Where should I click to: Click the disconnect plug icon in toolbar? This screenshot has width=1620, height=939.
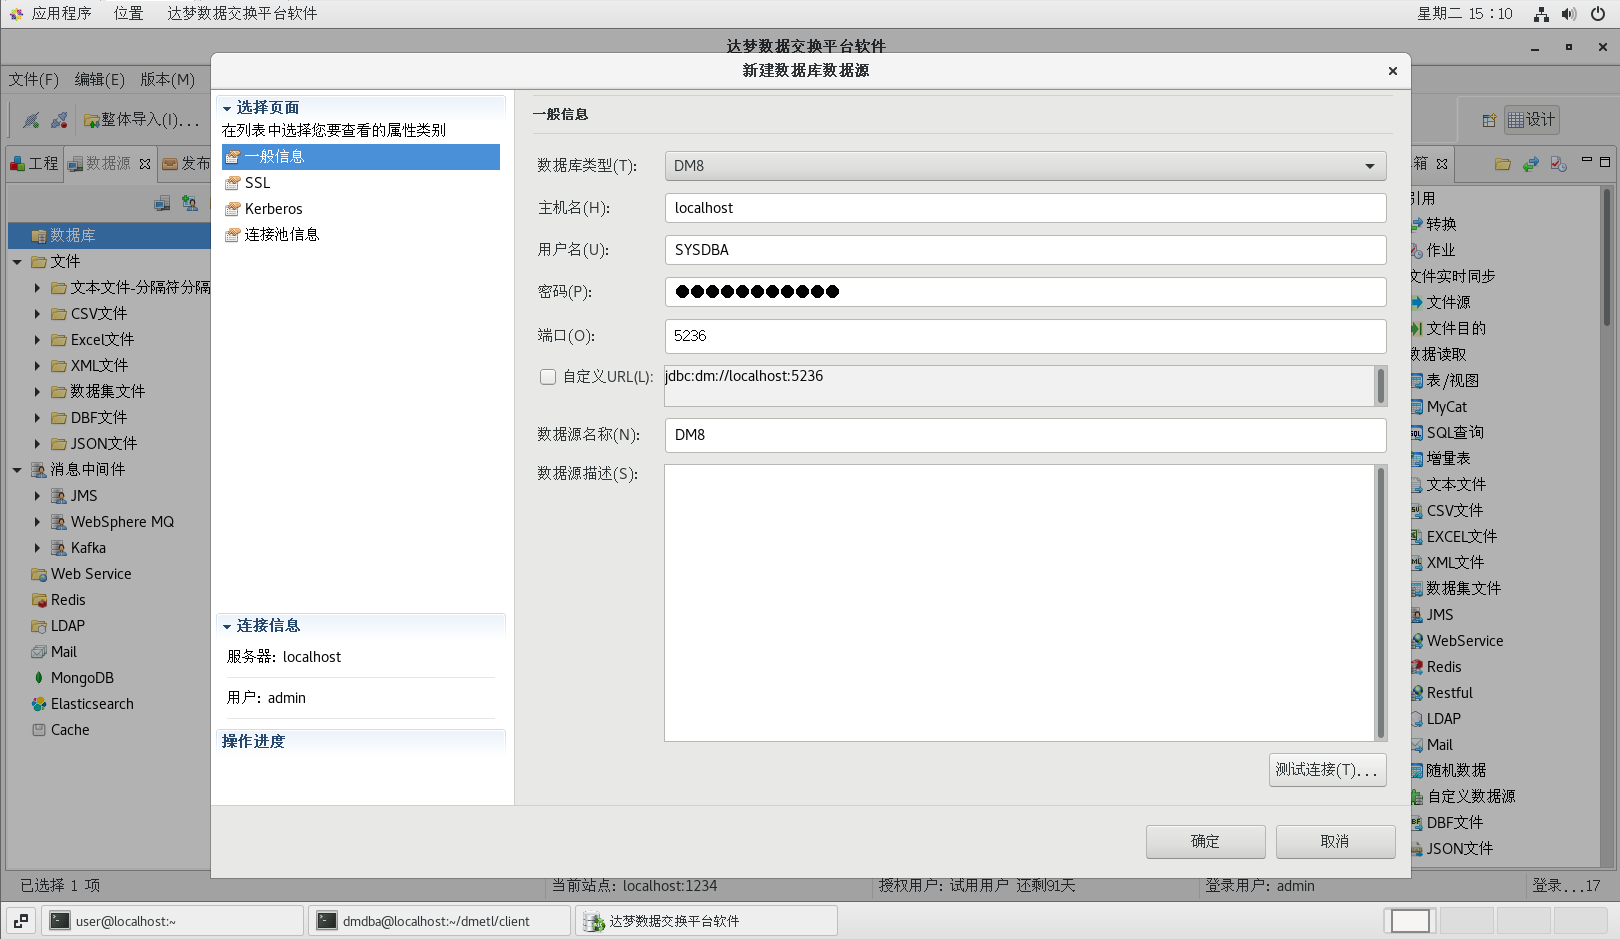click(59, 120)
